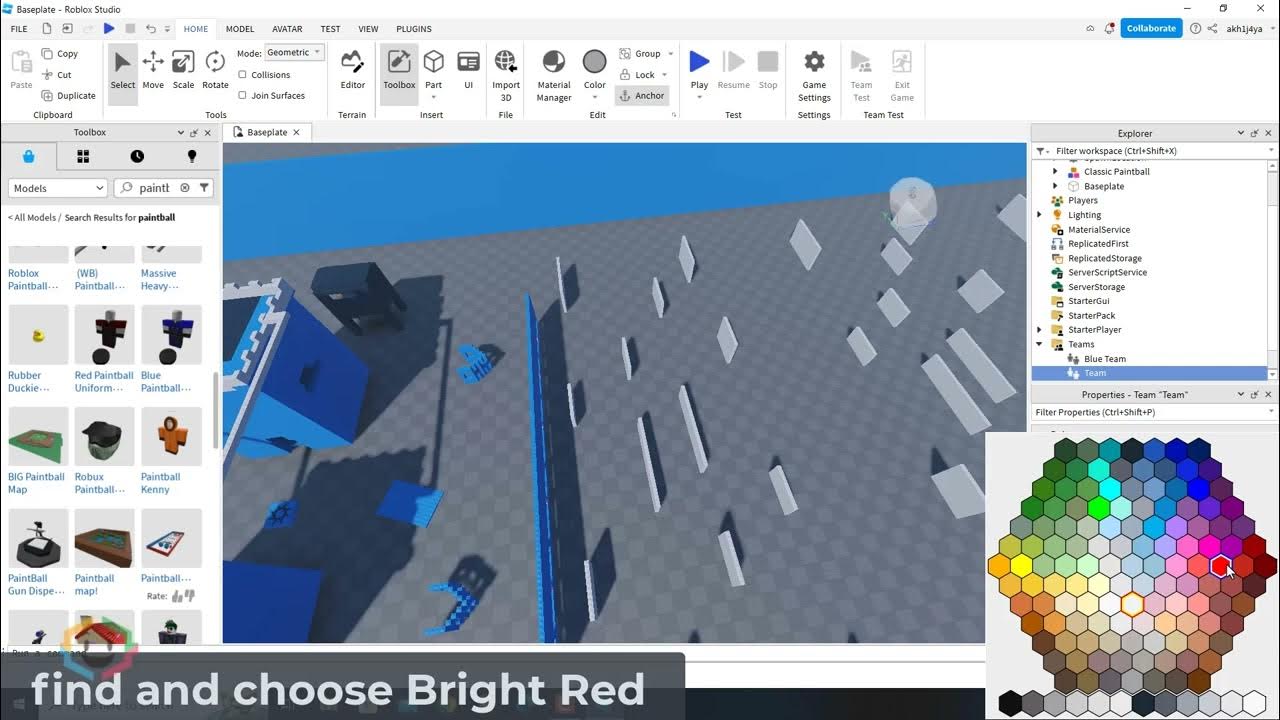The height and width of the screenshot is (720, 1280).
Task: Open Game Settings
Action: (814, 76)
